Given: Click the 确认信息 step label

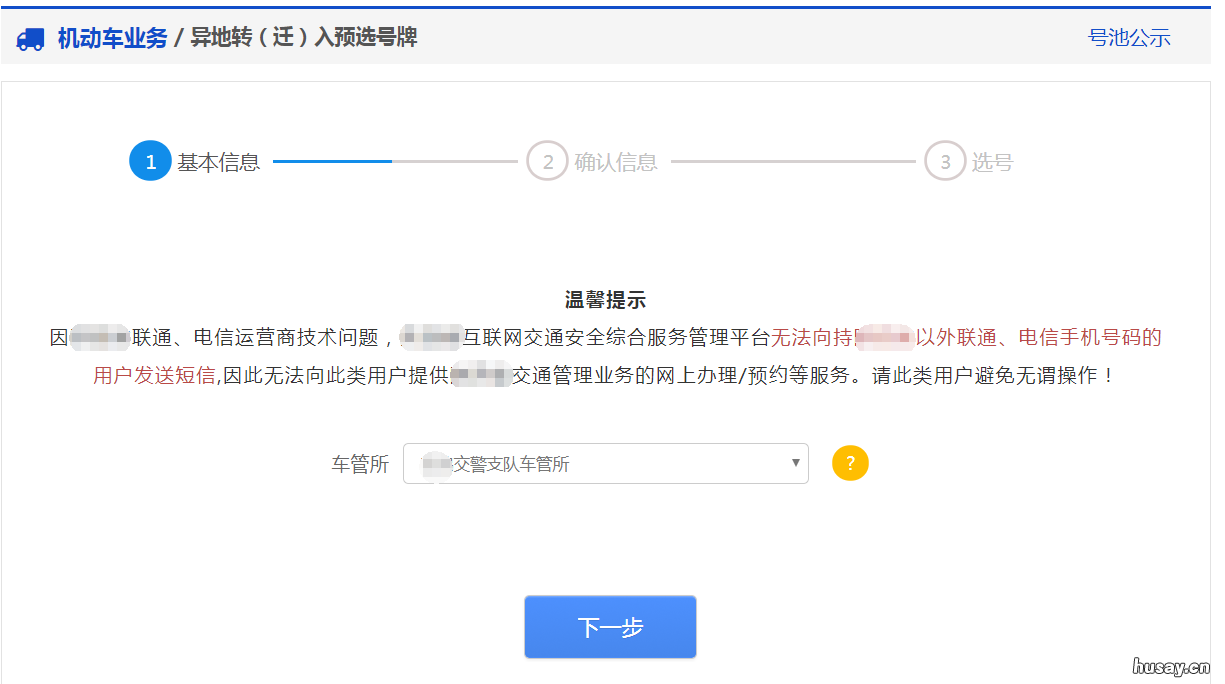Looking at the screenshot, I should click(x=618, y=160).
